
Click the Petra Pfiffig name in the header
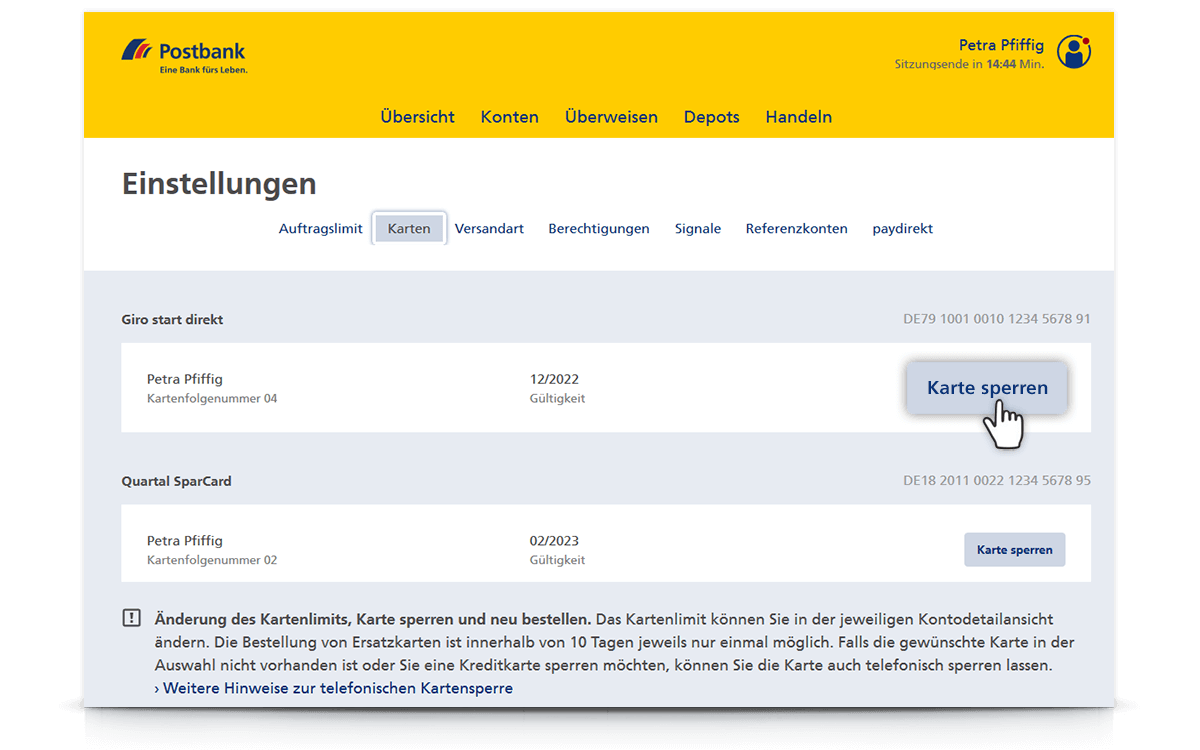click(x=1001, y=45)
